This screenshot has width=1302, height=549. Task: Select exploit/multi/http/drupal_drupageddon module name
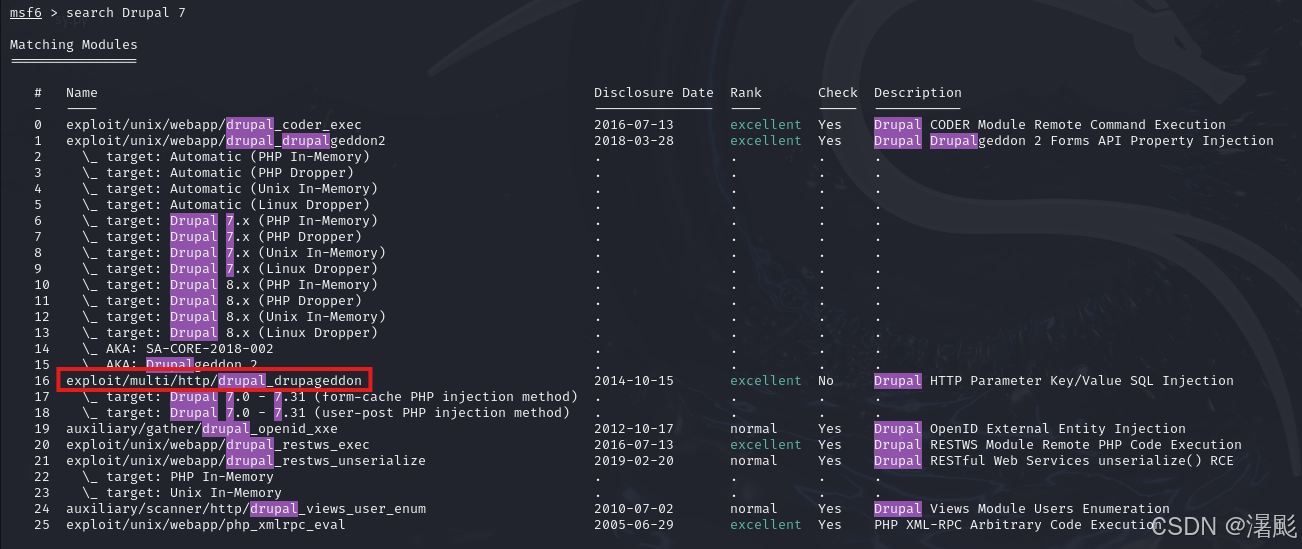214,381
